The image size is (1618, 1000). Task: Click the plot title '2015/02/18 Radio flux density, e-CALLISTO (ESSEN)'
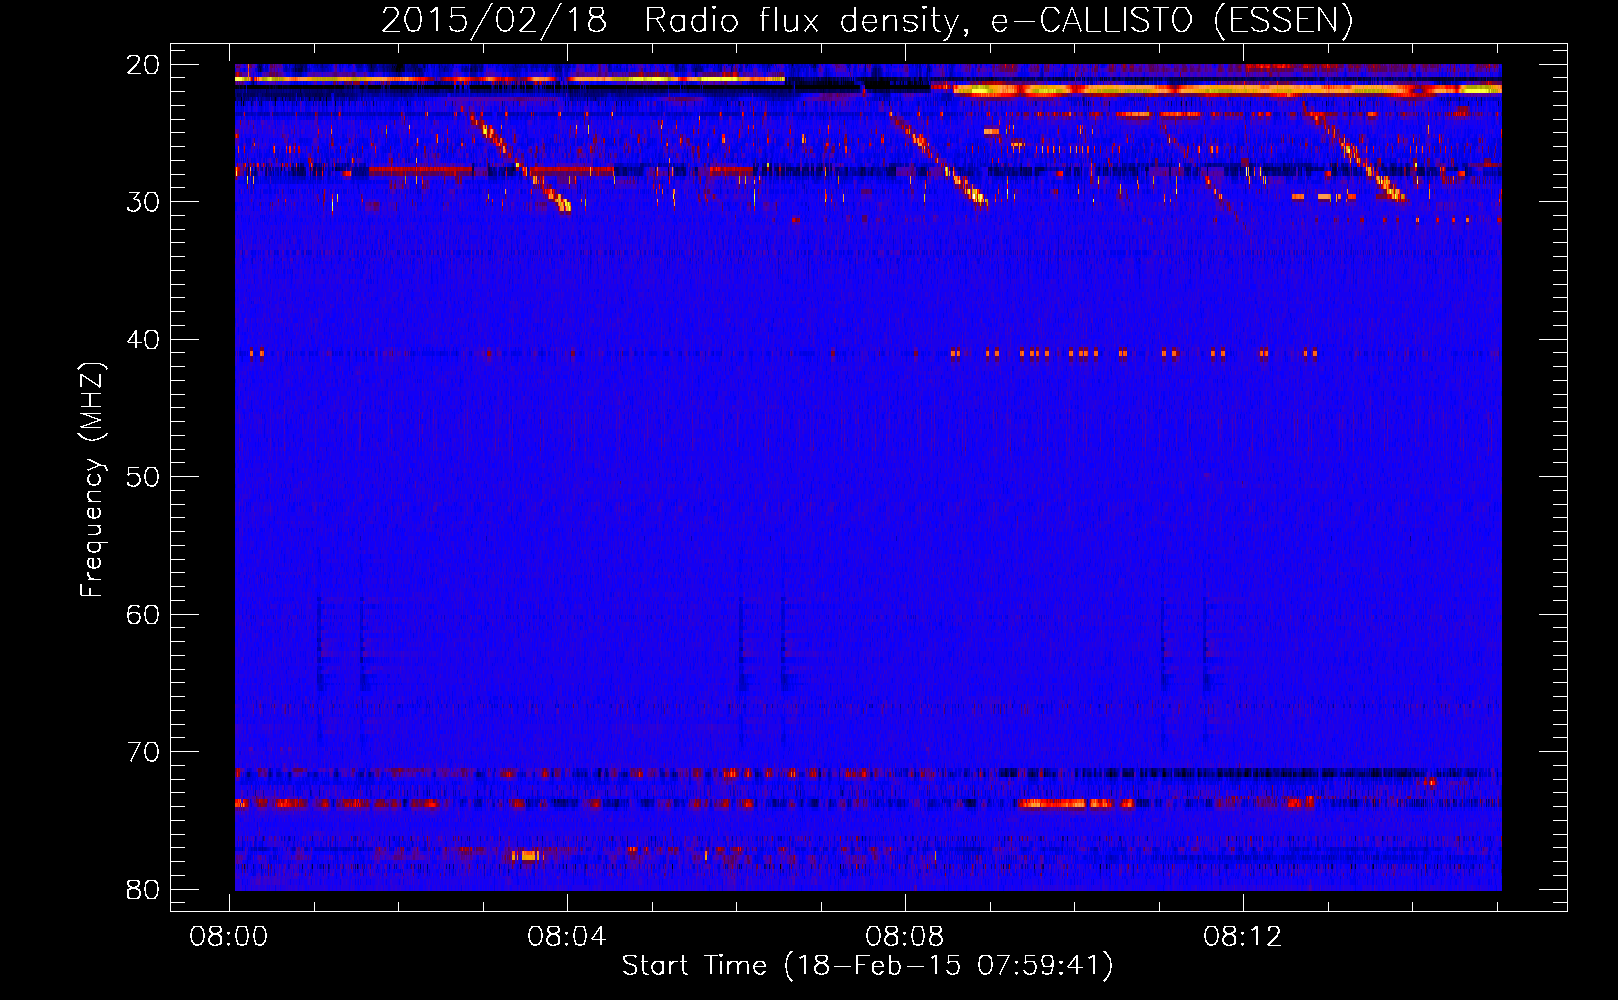pyautogui.click(x=867, y=20)
